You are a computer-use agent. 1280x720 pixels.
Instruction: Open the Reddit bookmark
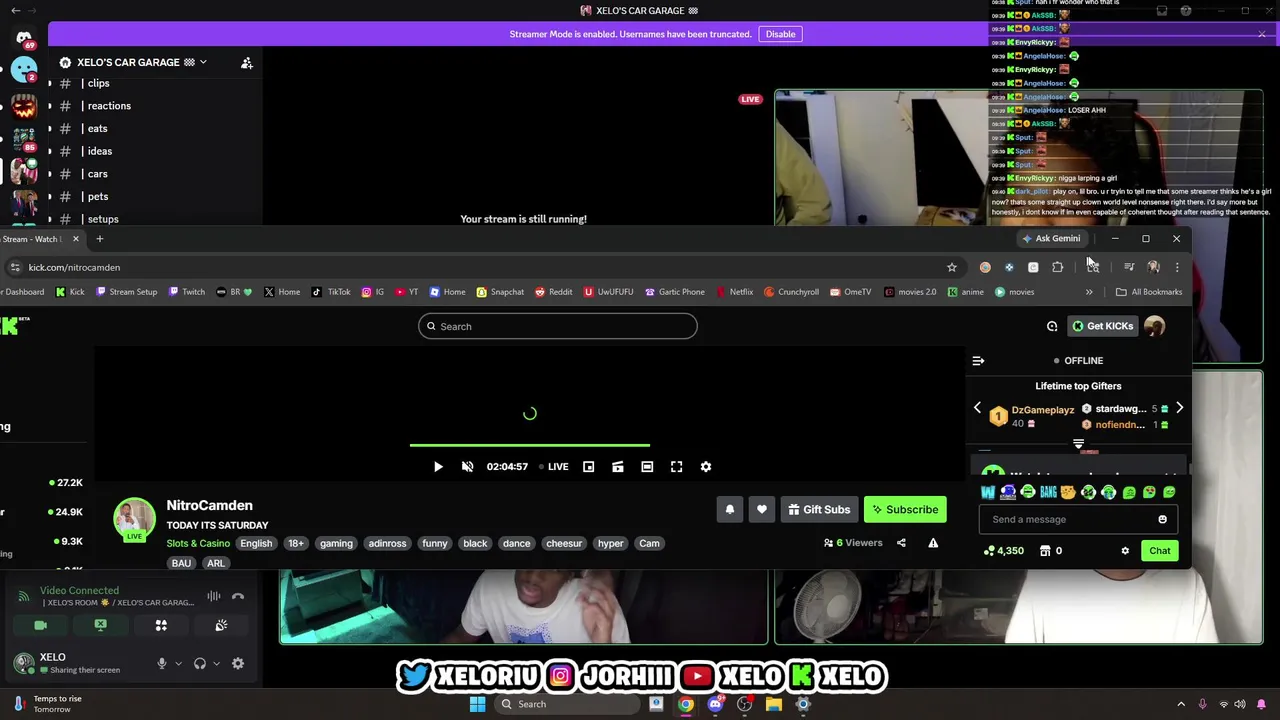tap(552, 292)
